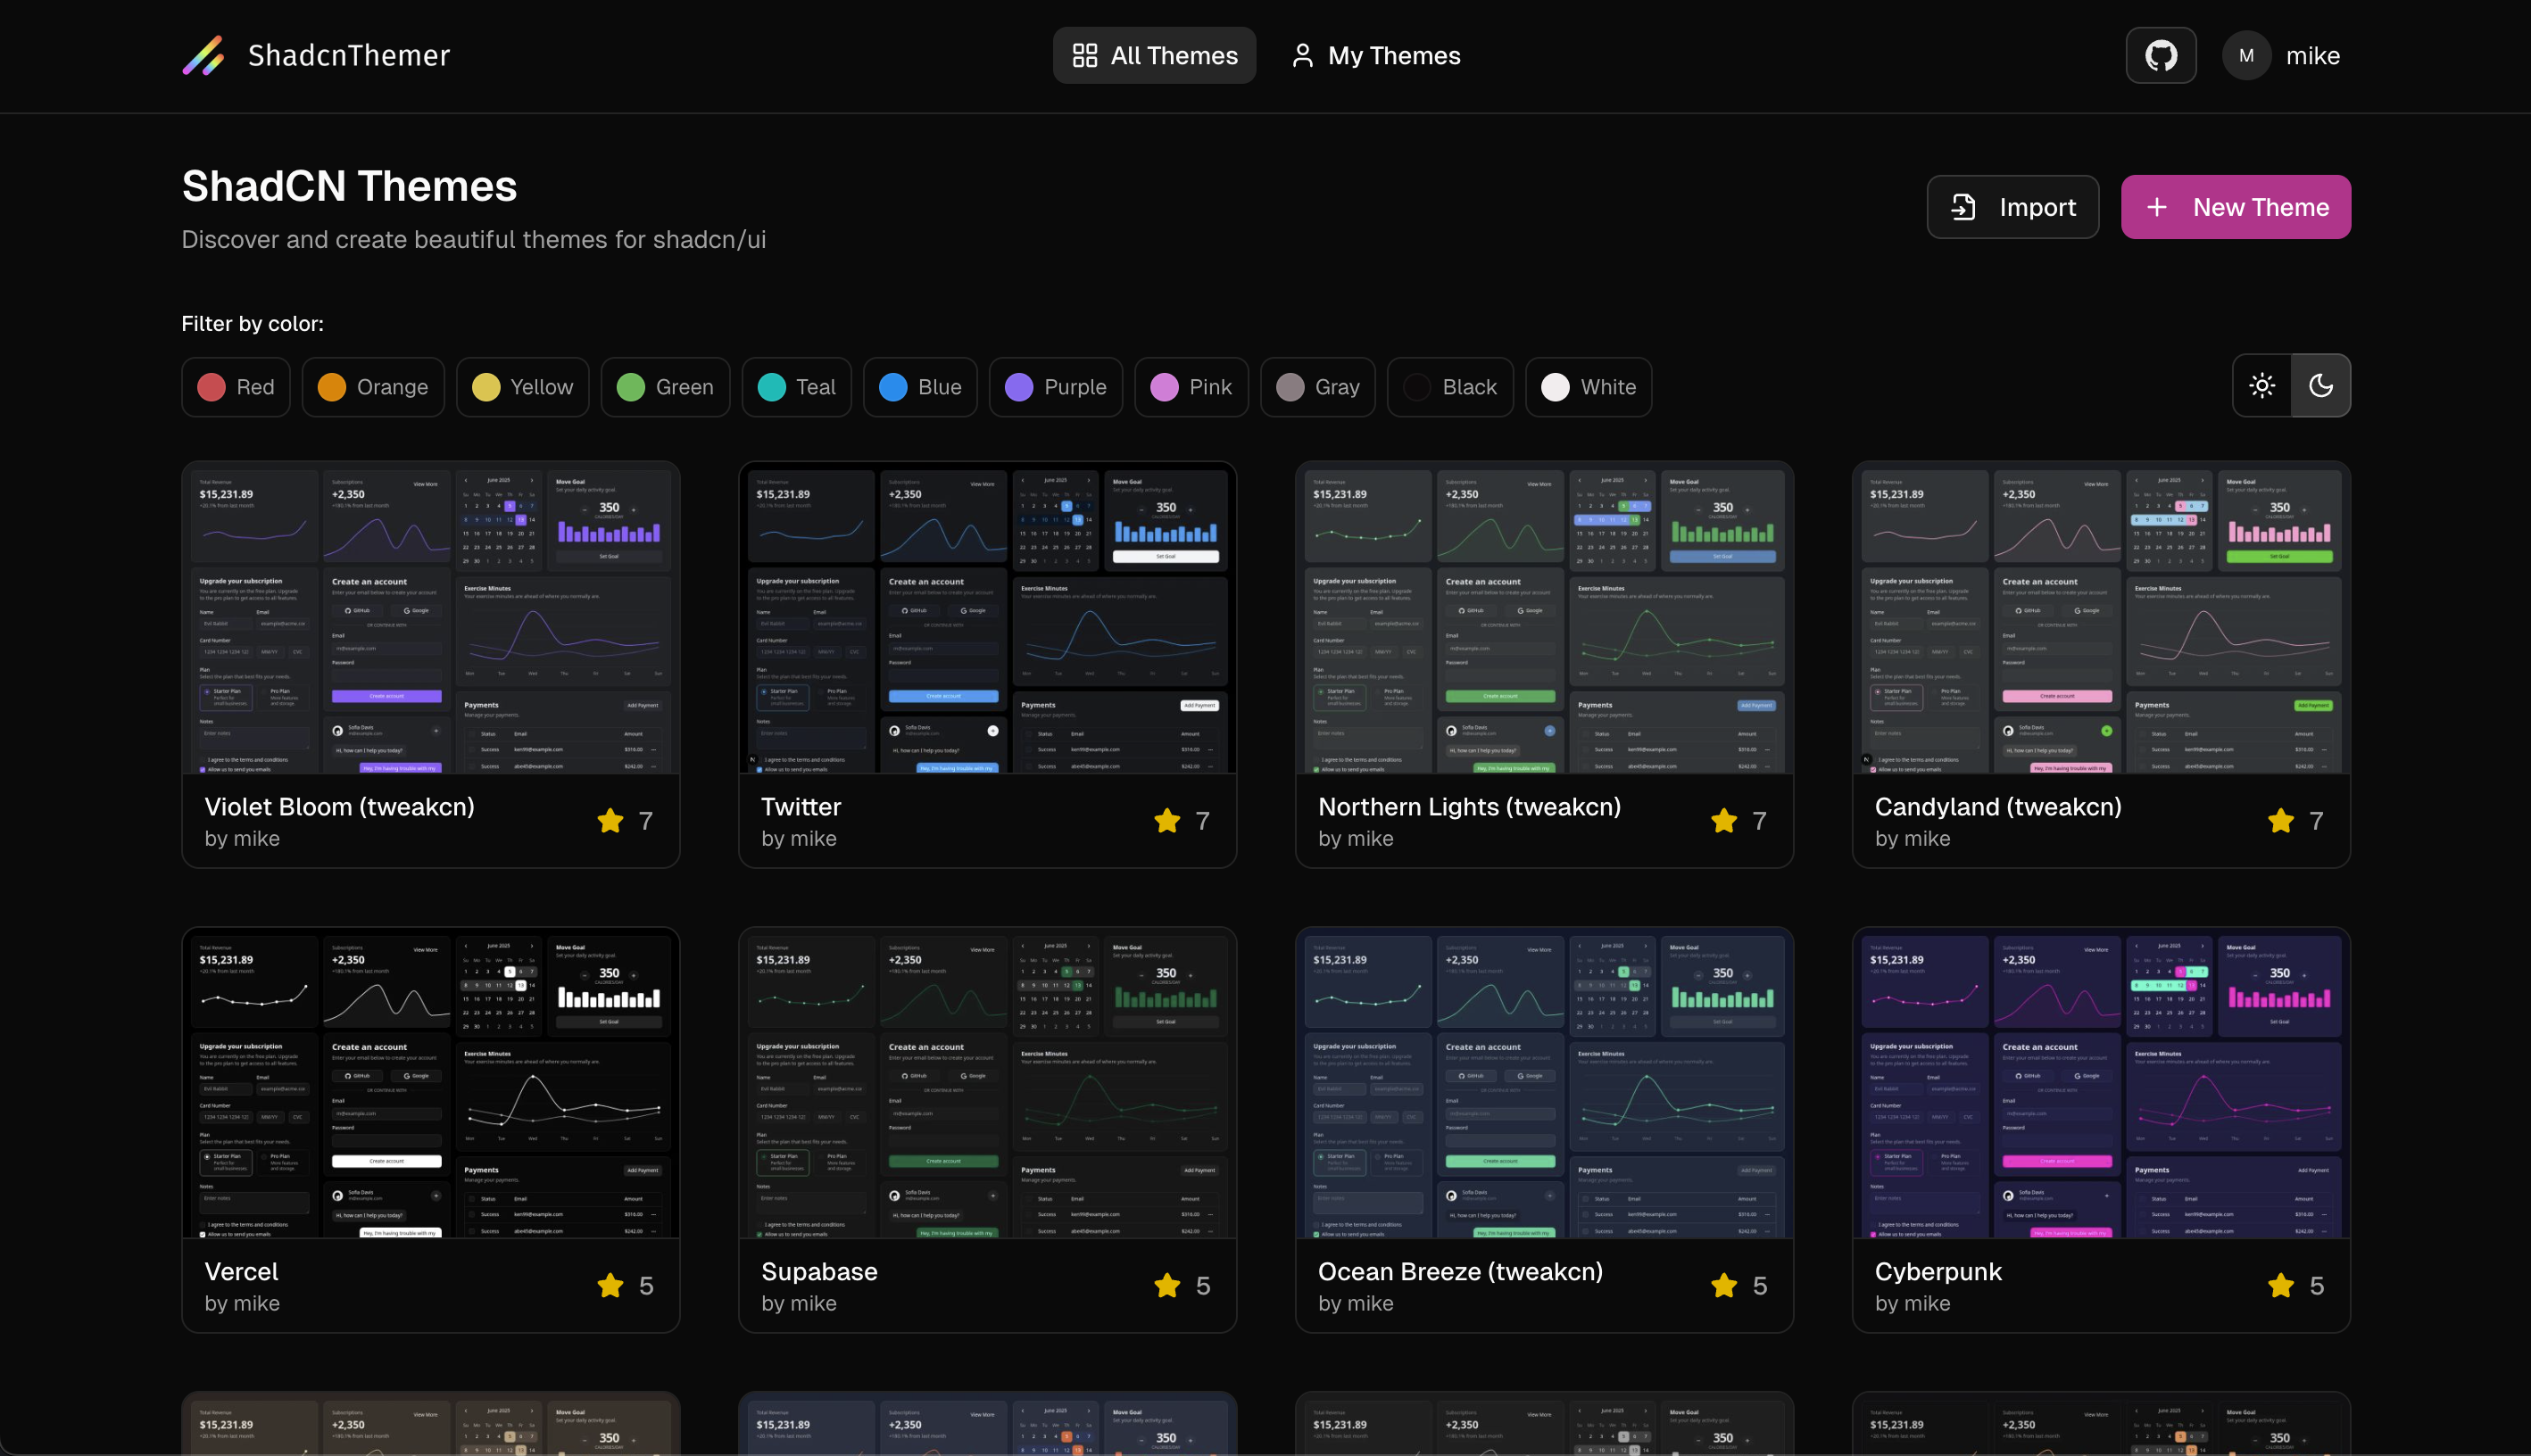Star the Violet Bloom theme
Screen dimensions: 2531x1456
coord(610,821)
